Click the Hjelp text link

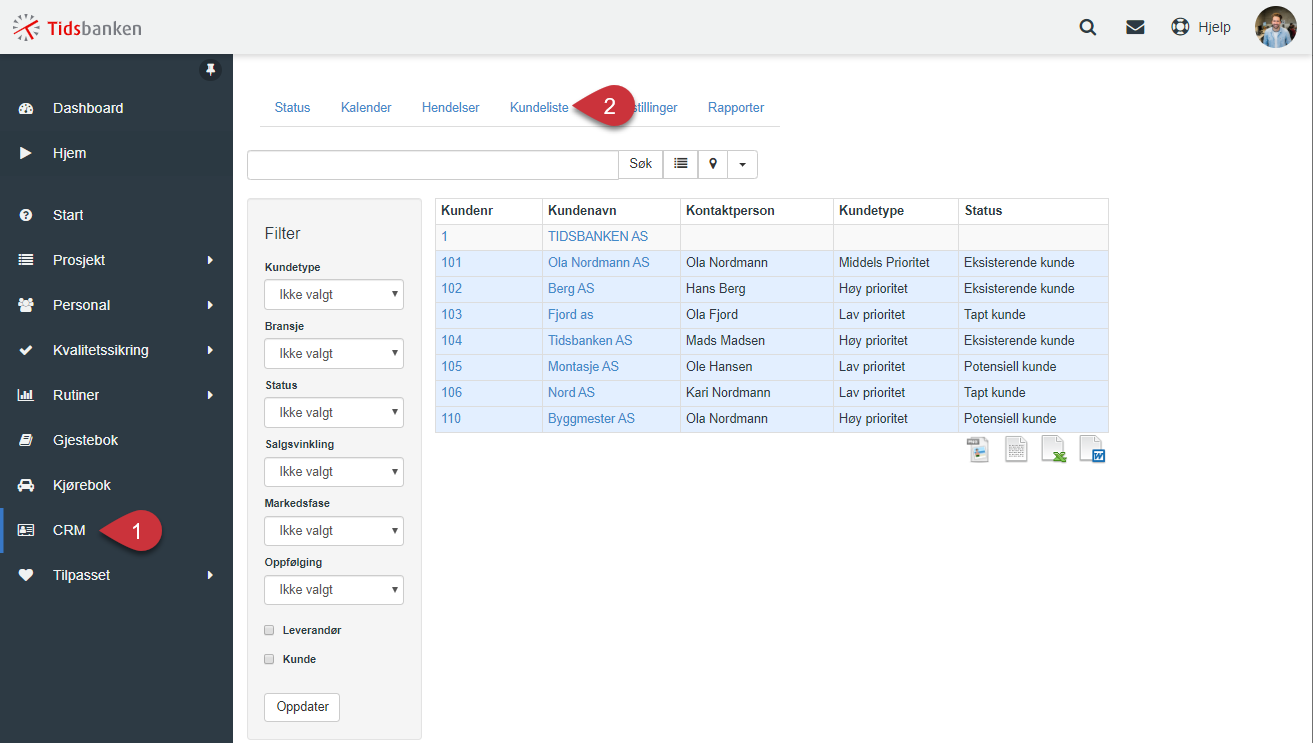[1214, 28]
